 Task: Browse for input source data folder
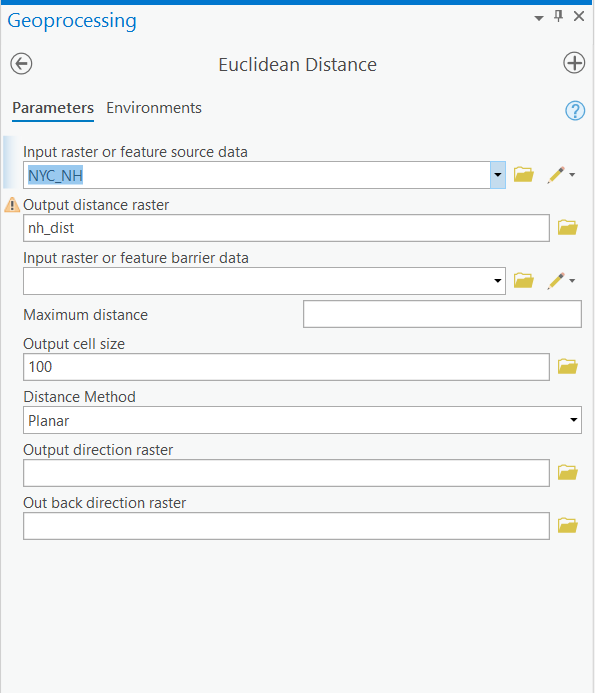click(523, 175)
